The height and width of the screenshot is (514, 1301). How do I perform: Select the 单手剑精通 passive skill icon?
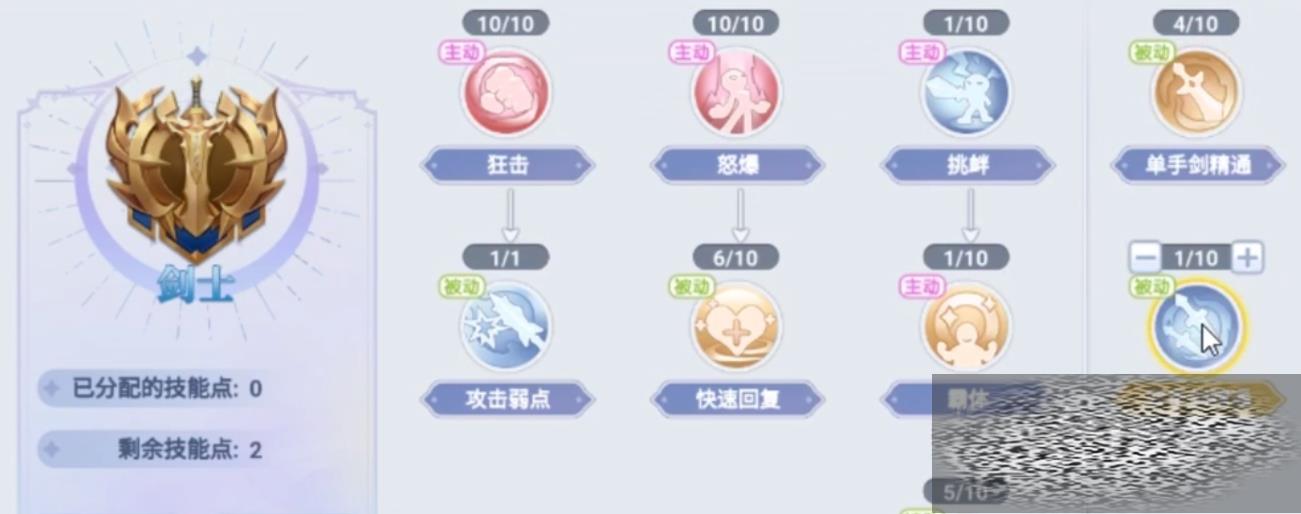1197,93
